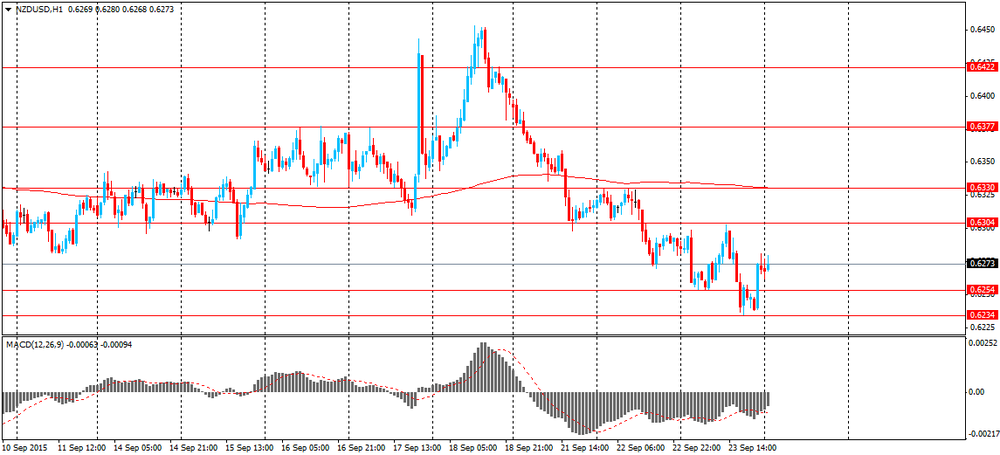Click the 14 Sep 05:00 time label

point(138,448)
